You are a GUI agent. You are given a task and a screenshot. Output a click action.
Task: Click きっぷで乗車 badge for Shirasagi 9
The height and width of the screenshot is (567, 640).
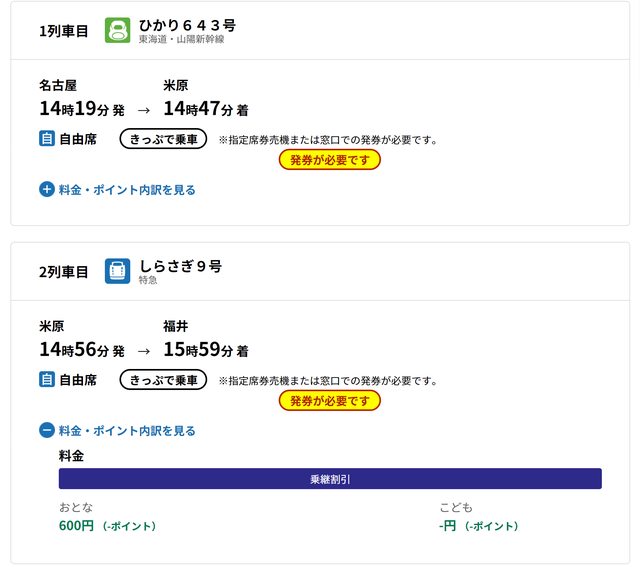(x=163, y=380)
